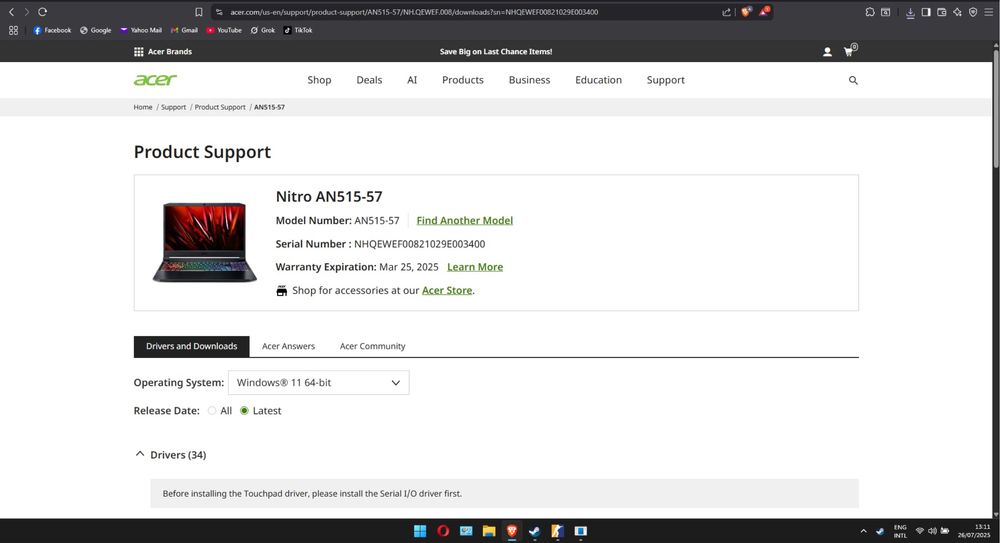Screen dimensions: 1000x543
Task: Open the Acer account user icon
Action: coord(827,52)
